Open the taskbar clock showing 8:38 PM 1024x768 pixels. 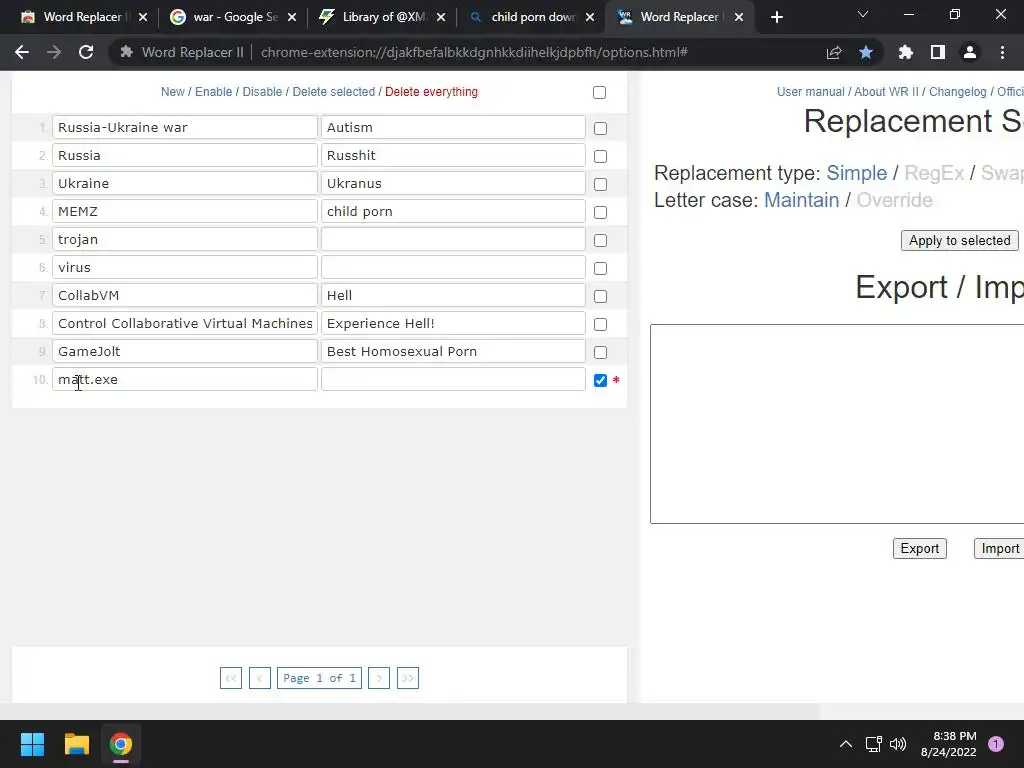(x=948, y=744)
